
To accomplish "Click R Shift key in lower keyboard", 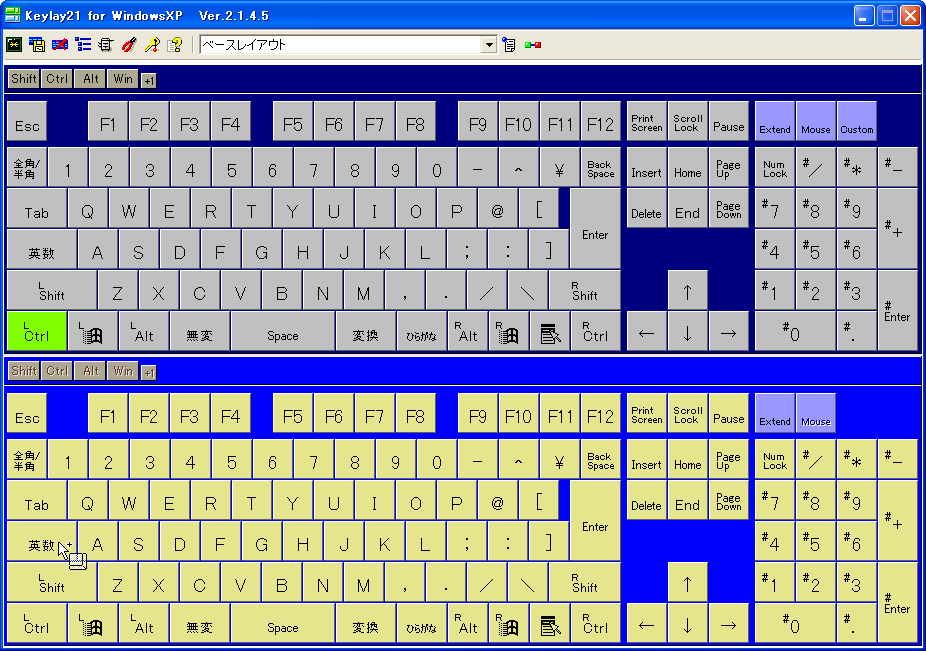I will tap(585, 582).
